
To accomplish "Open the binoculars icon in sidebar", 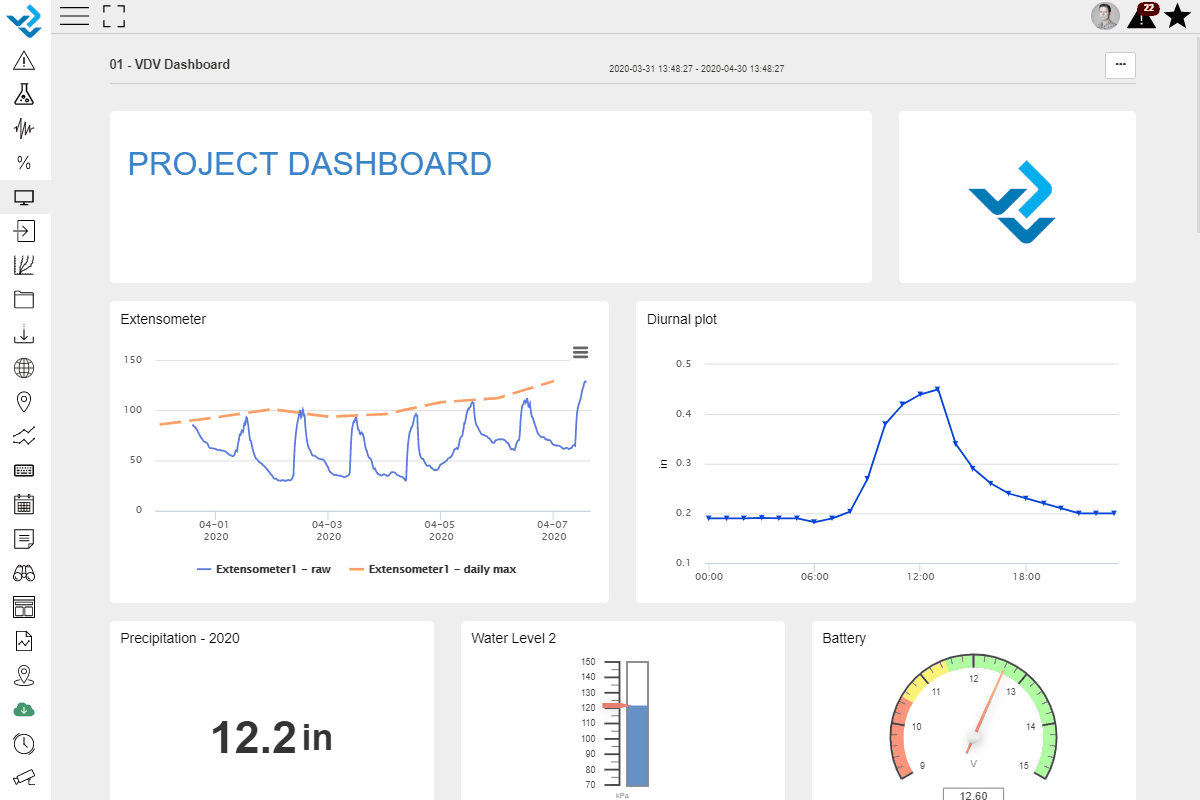I will (x=24, y=573).
